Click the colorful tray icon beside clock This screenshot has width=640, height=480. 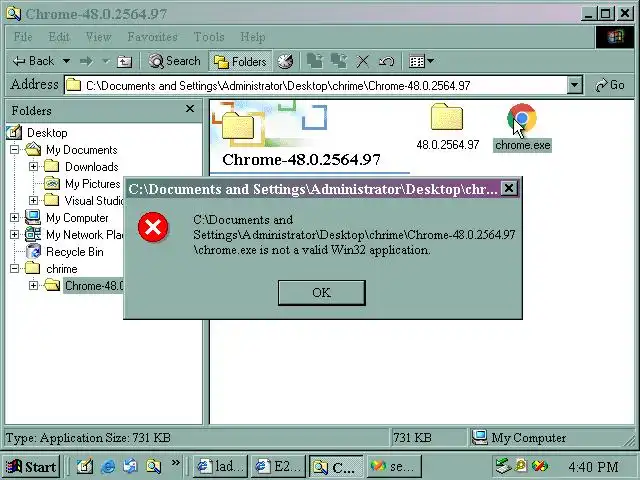540,466
